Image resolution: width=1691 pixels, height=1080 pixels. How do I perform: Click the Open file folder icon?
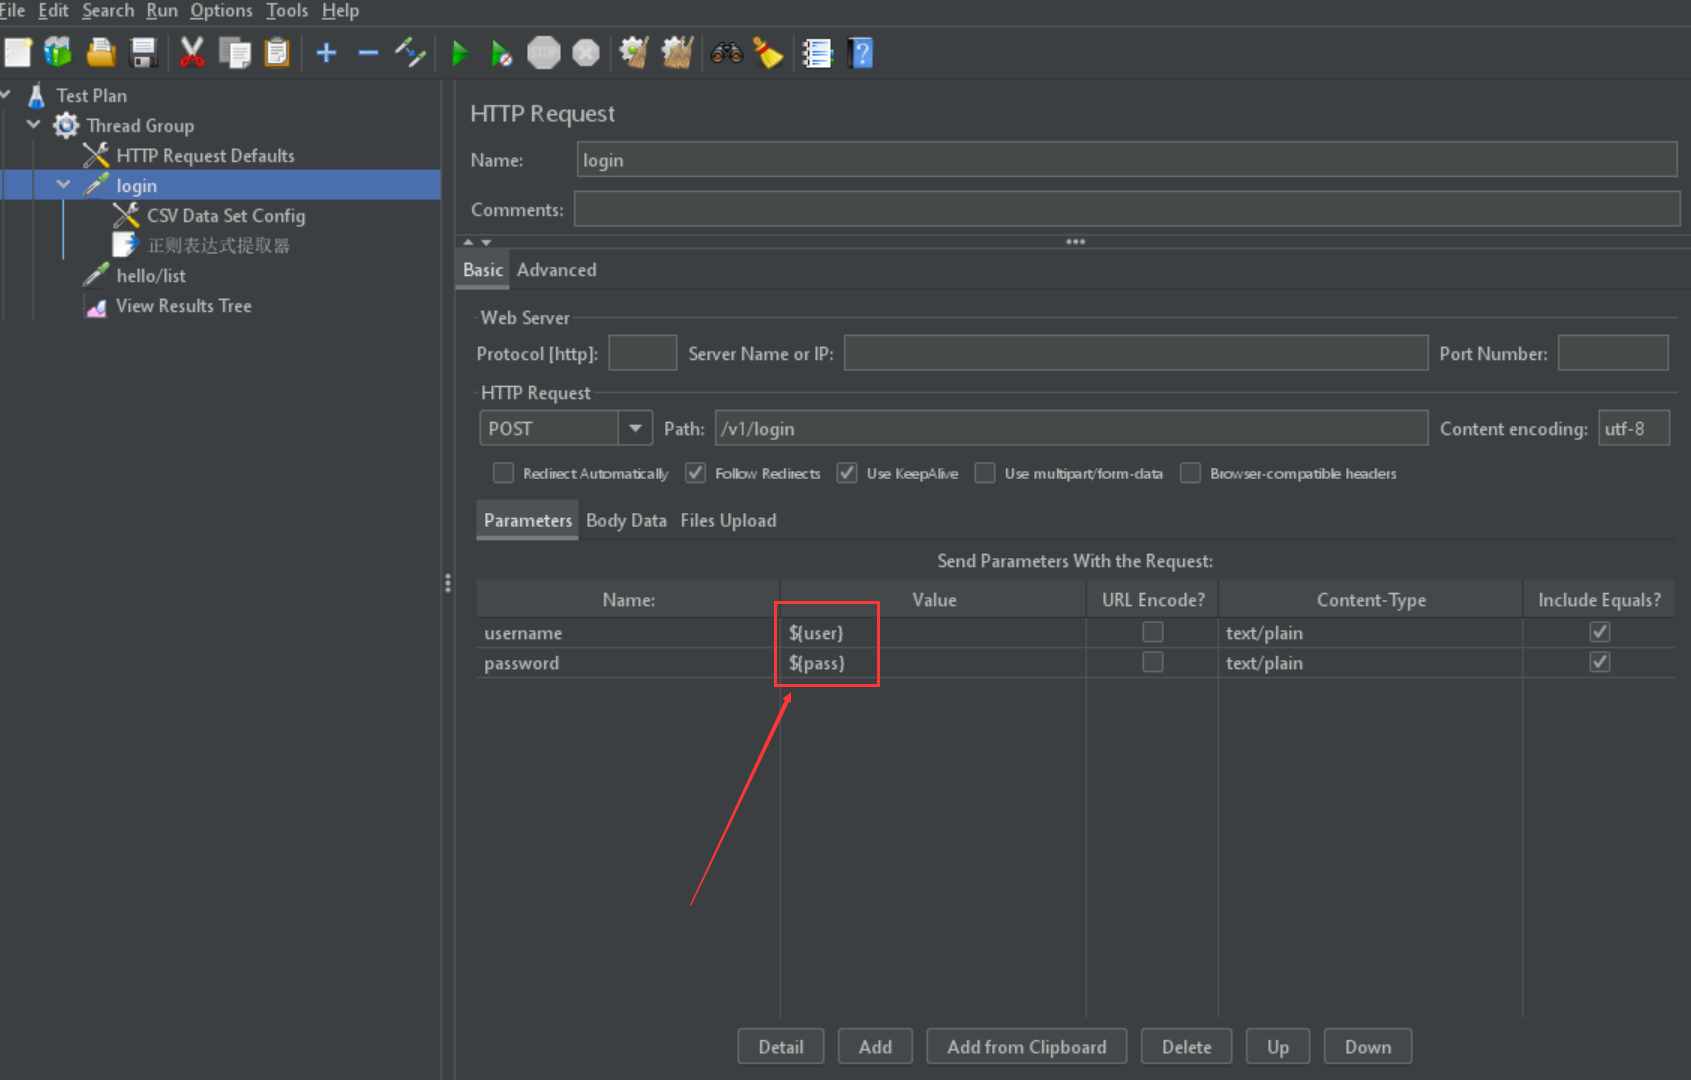(x=101, y=52)
